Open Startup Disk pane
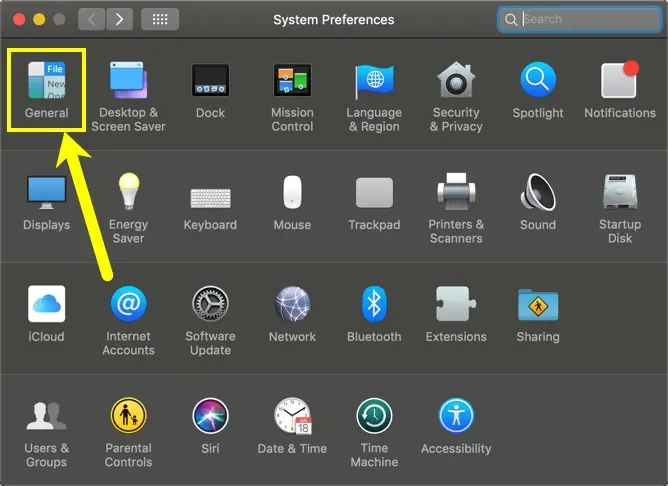The height and width of the screenshot is (486, 668). point(620,208)
